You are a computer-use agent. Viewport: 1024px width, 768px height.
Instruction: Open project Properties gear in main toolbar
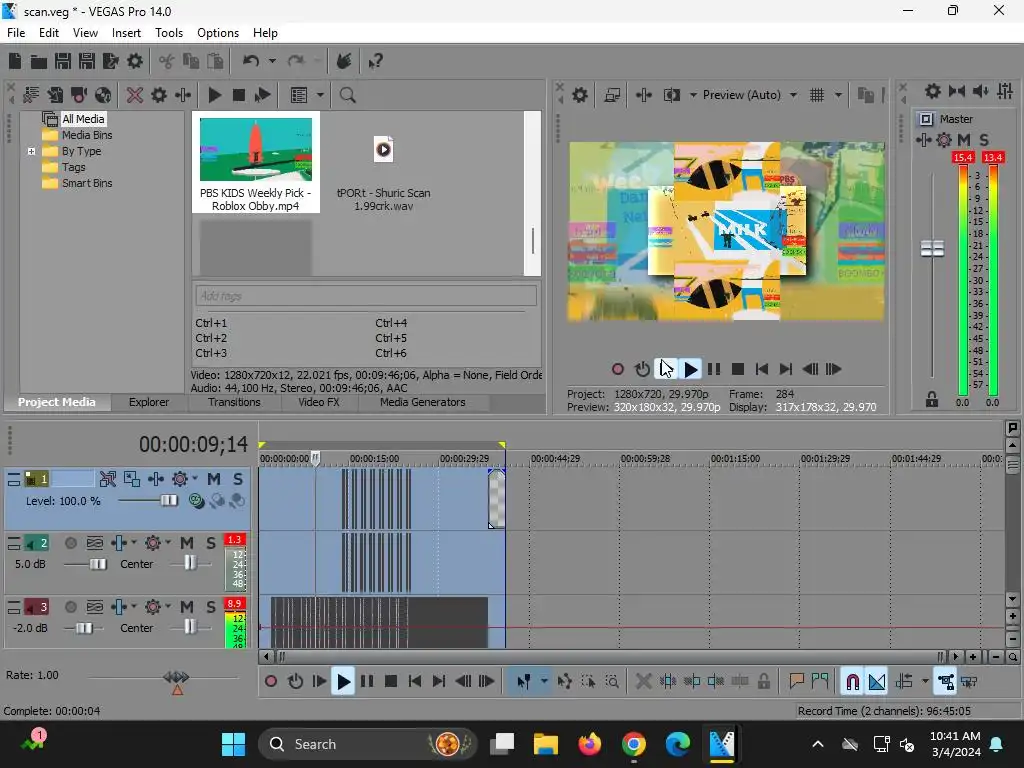point(135,61)
